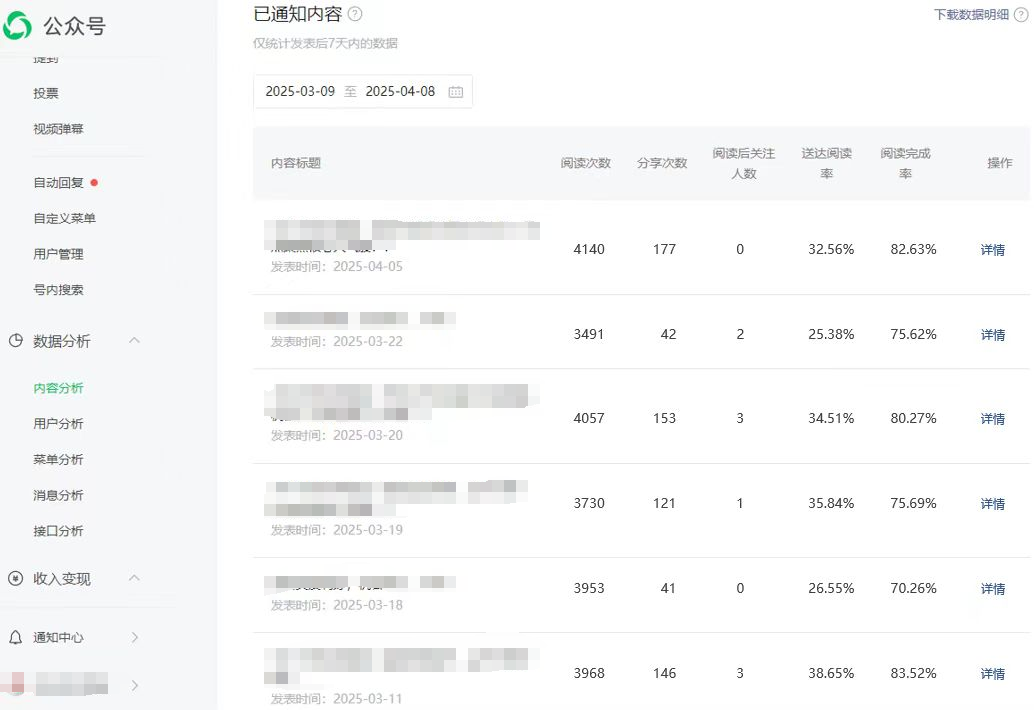Select 自动回复 menu item

[x=58, y=183]
